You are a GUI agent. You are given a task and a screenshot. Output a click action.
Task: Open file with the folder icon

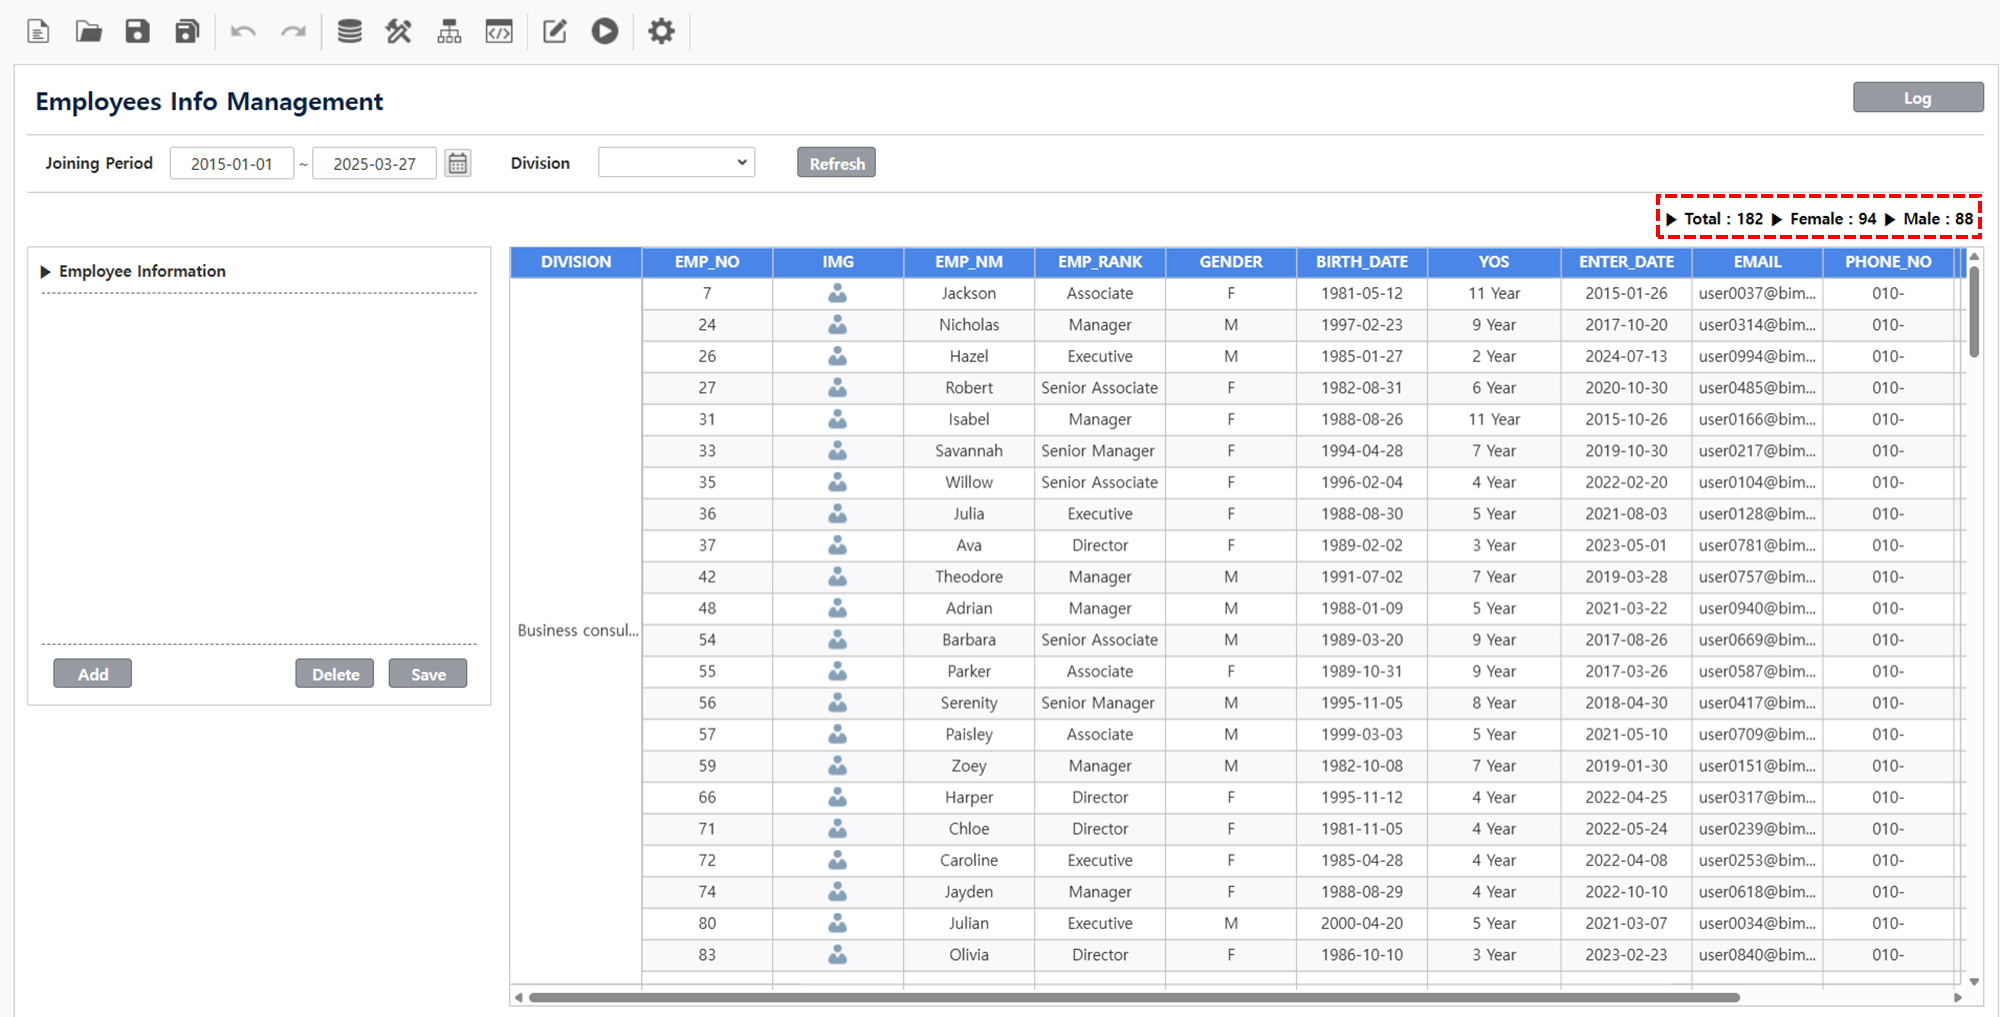click(x=89, y=31)
